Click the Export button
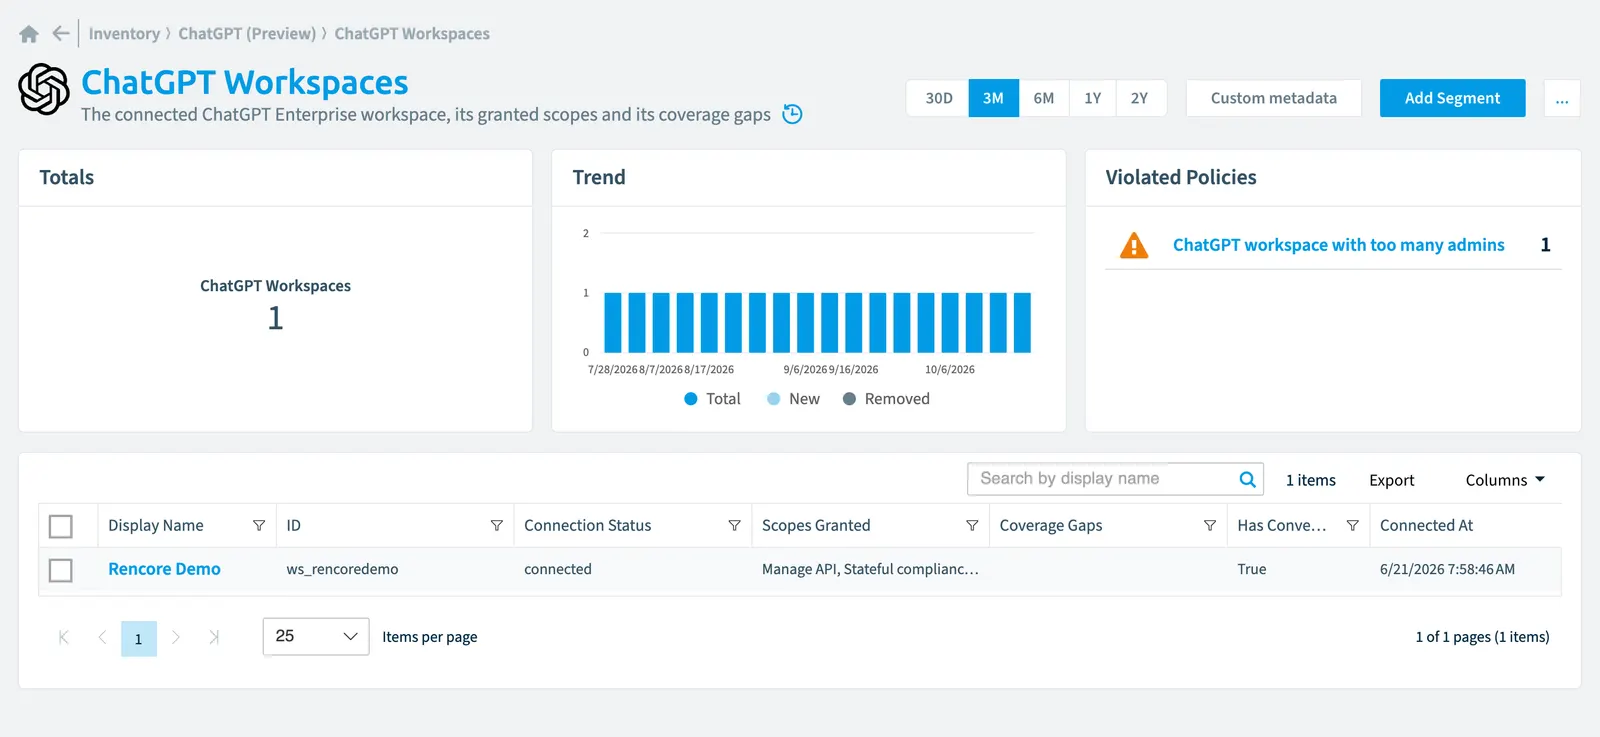The height and width of the screenshot is (737, 1600). coord(1392,480)
